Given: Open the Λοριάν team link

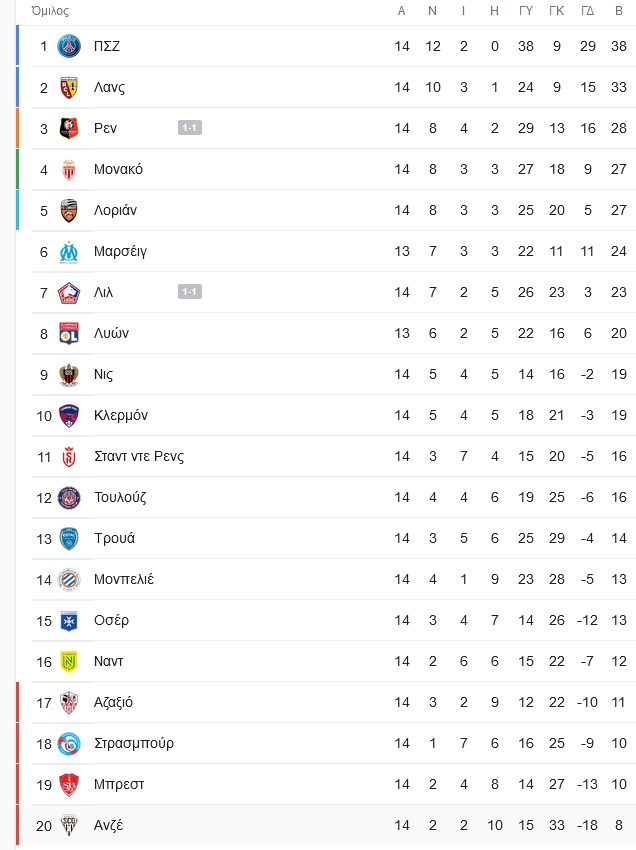Looking at the screenshot, I should pyautogui.click(x=115, y=210).
